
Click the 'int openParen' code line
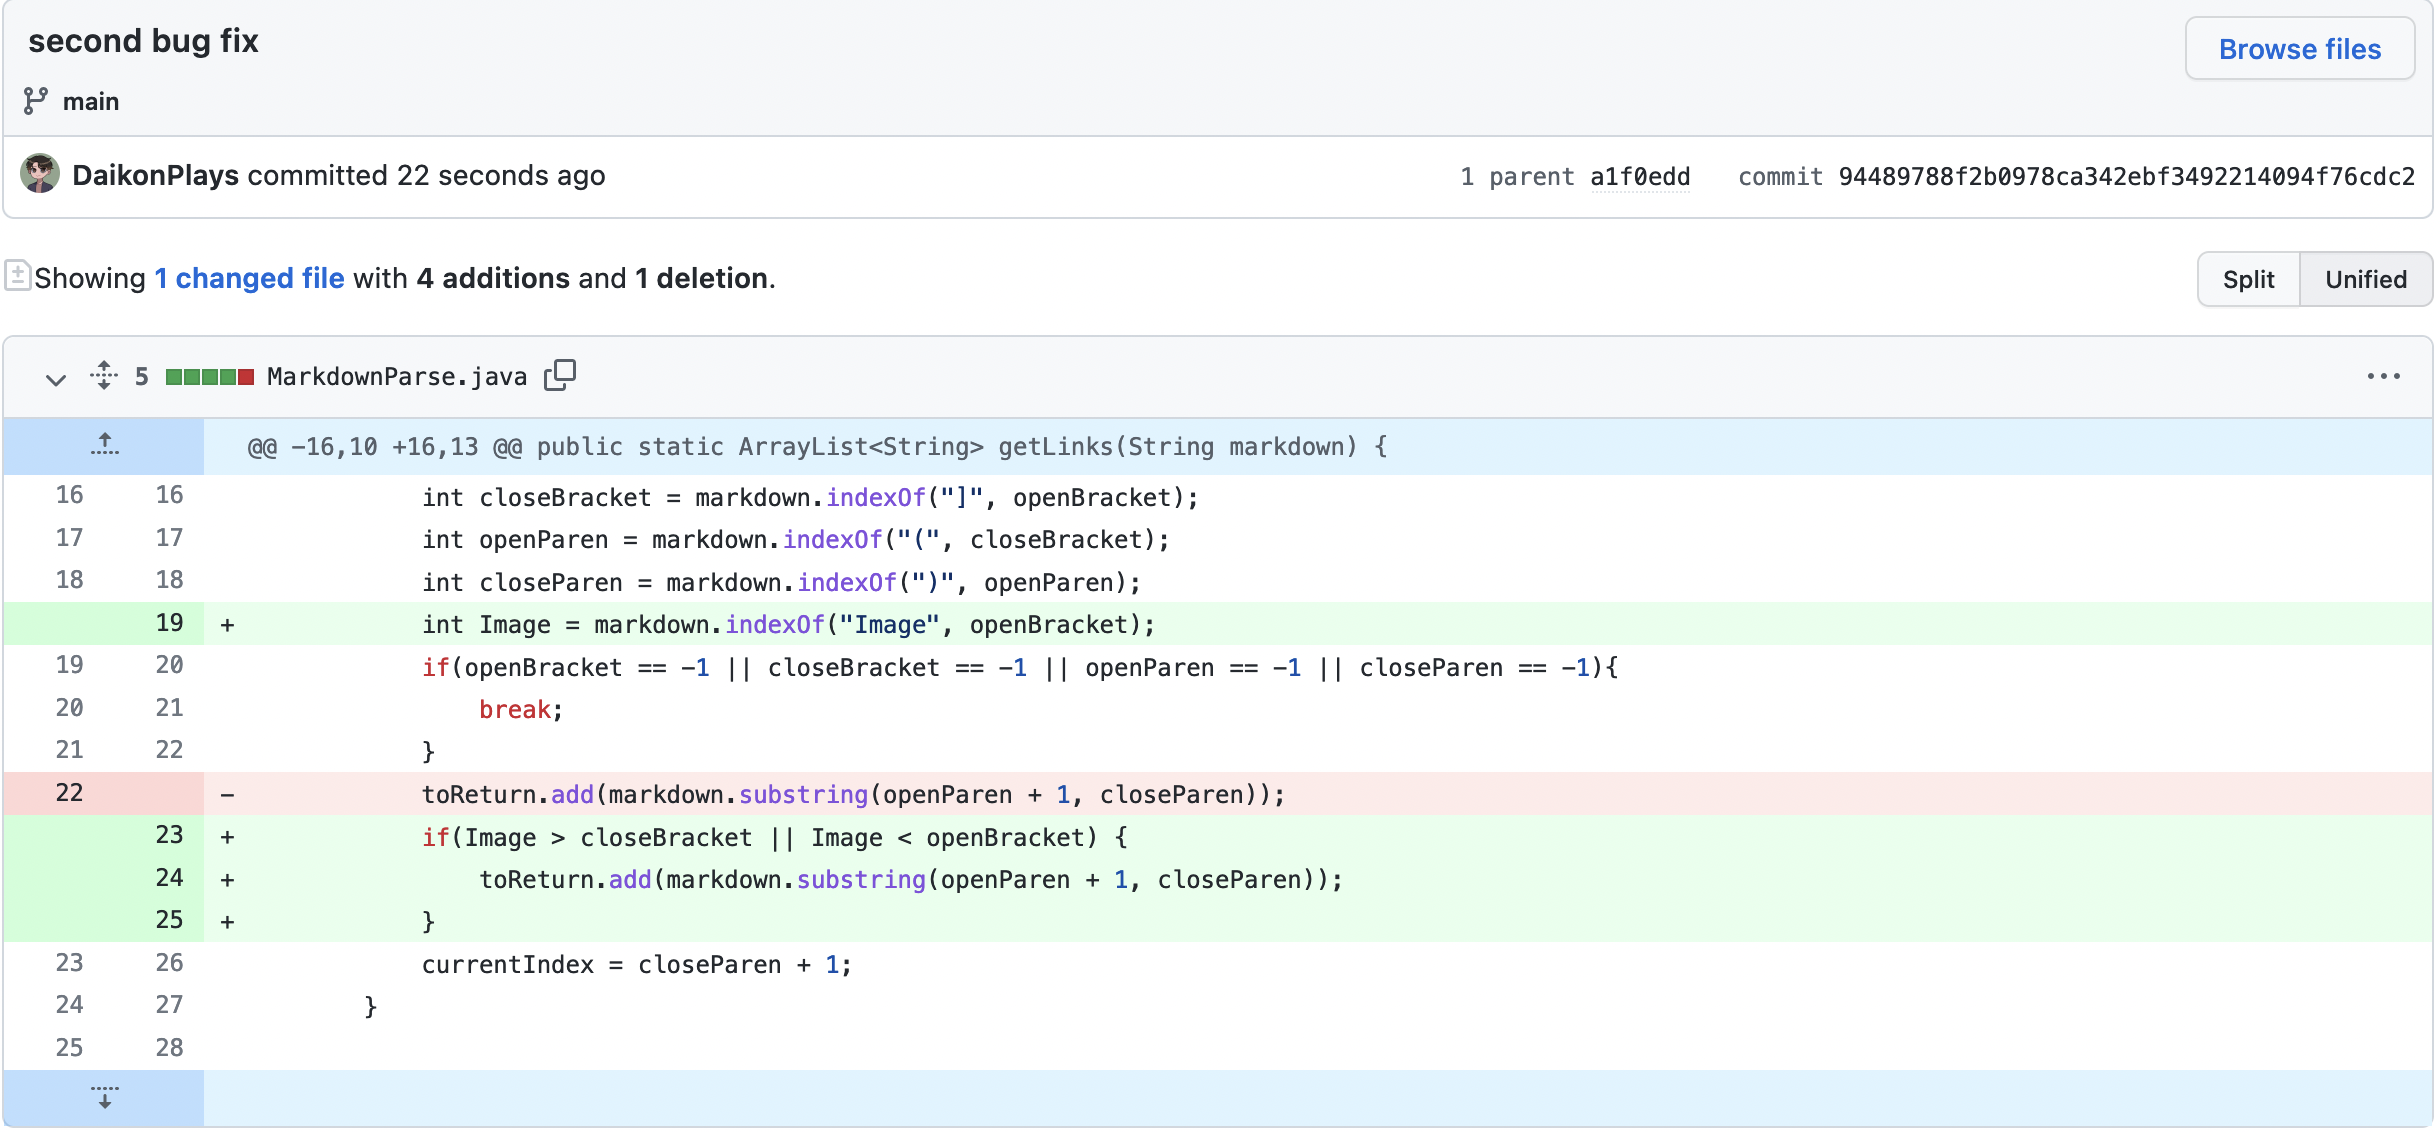coord(795,540)
